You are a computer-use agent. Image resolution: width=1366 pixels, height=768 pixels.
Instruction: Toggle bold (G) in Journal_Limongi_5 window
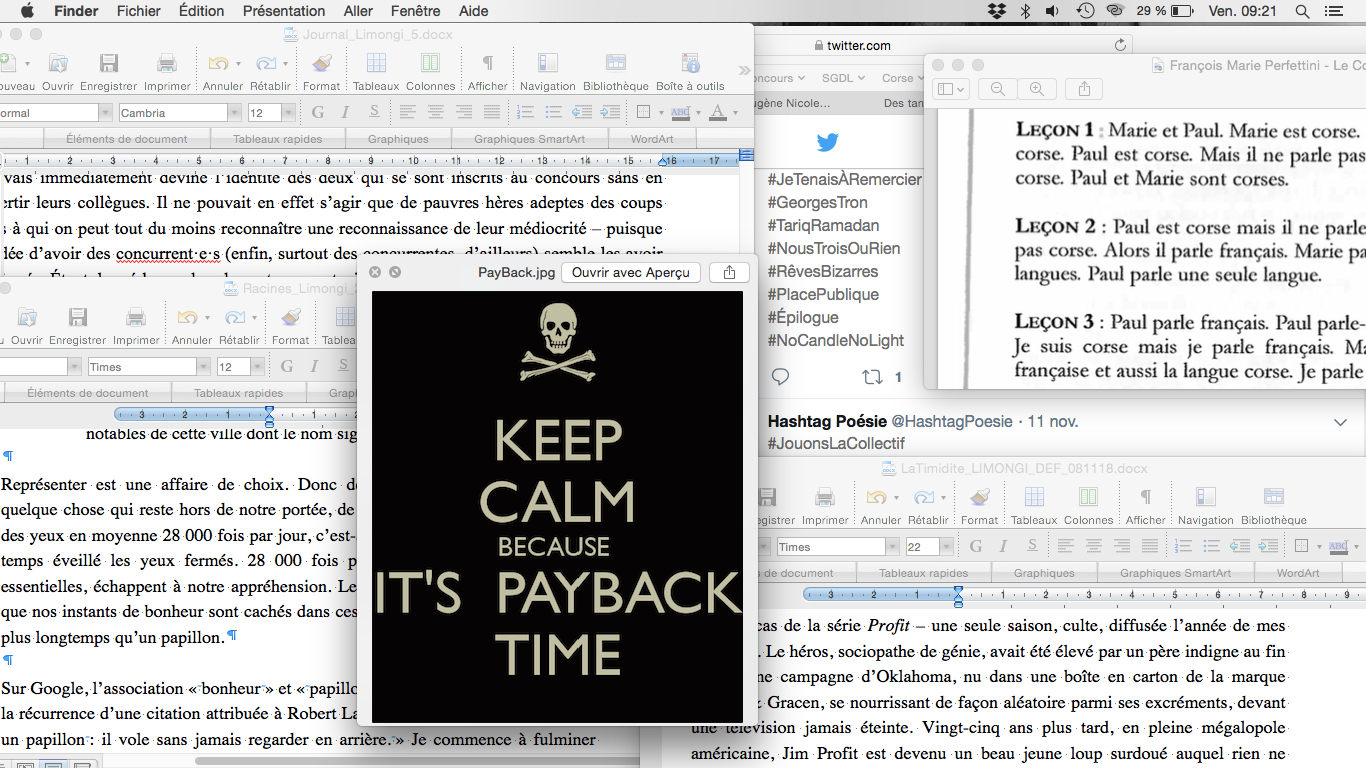[x=317, y=113]
